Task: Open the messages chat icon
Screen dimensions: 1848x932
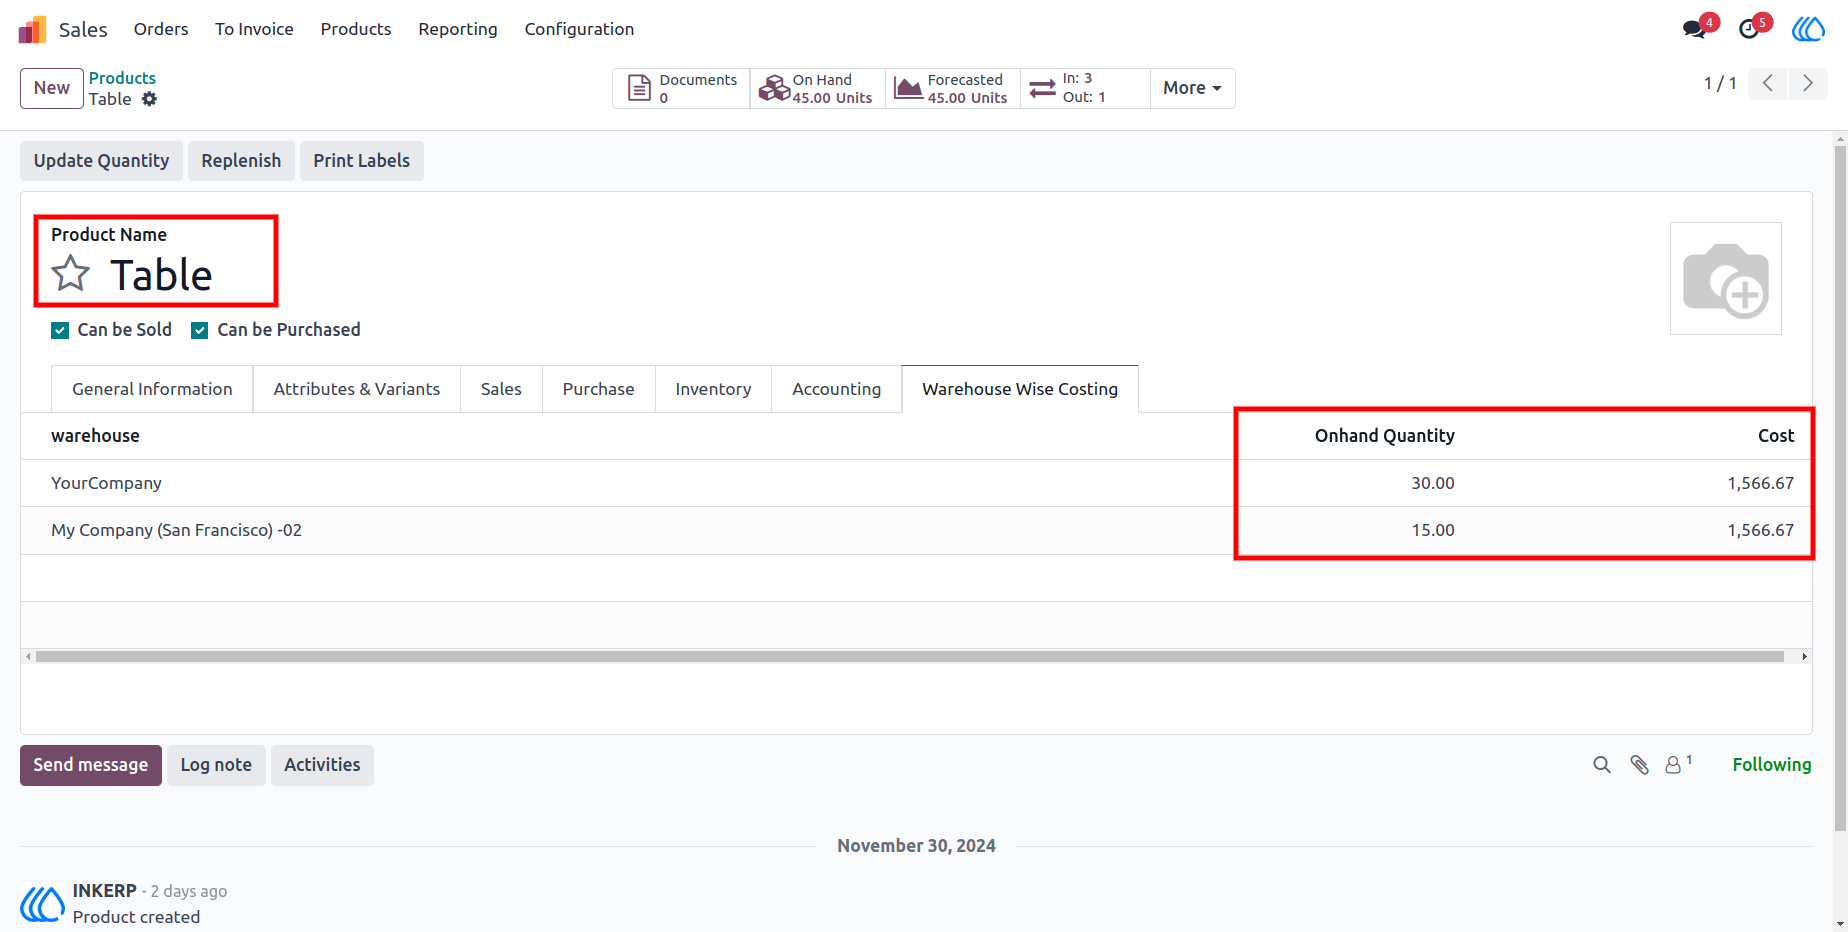Action: point(1694,29)
